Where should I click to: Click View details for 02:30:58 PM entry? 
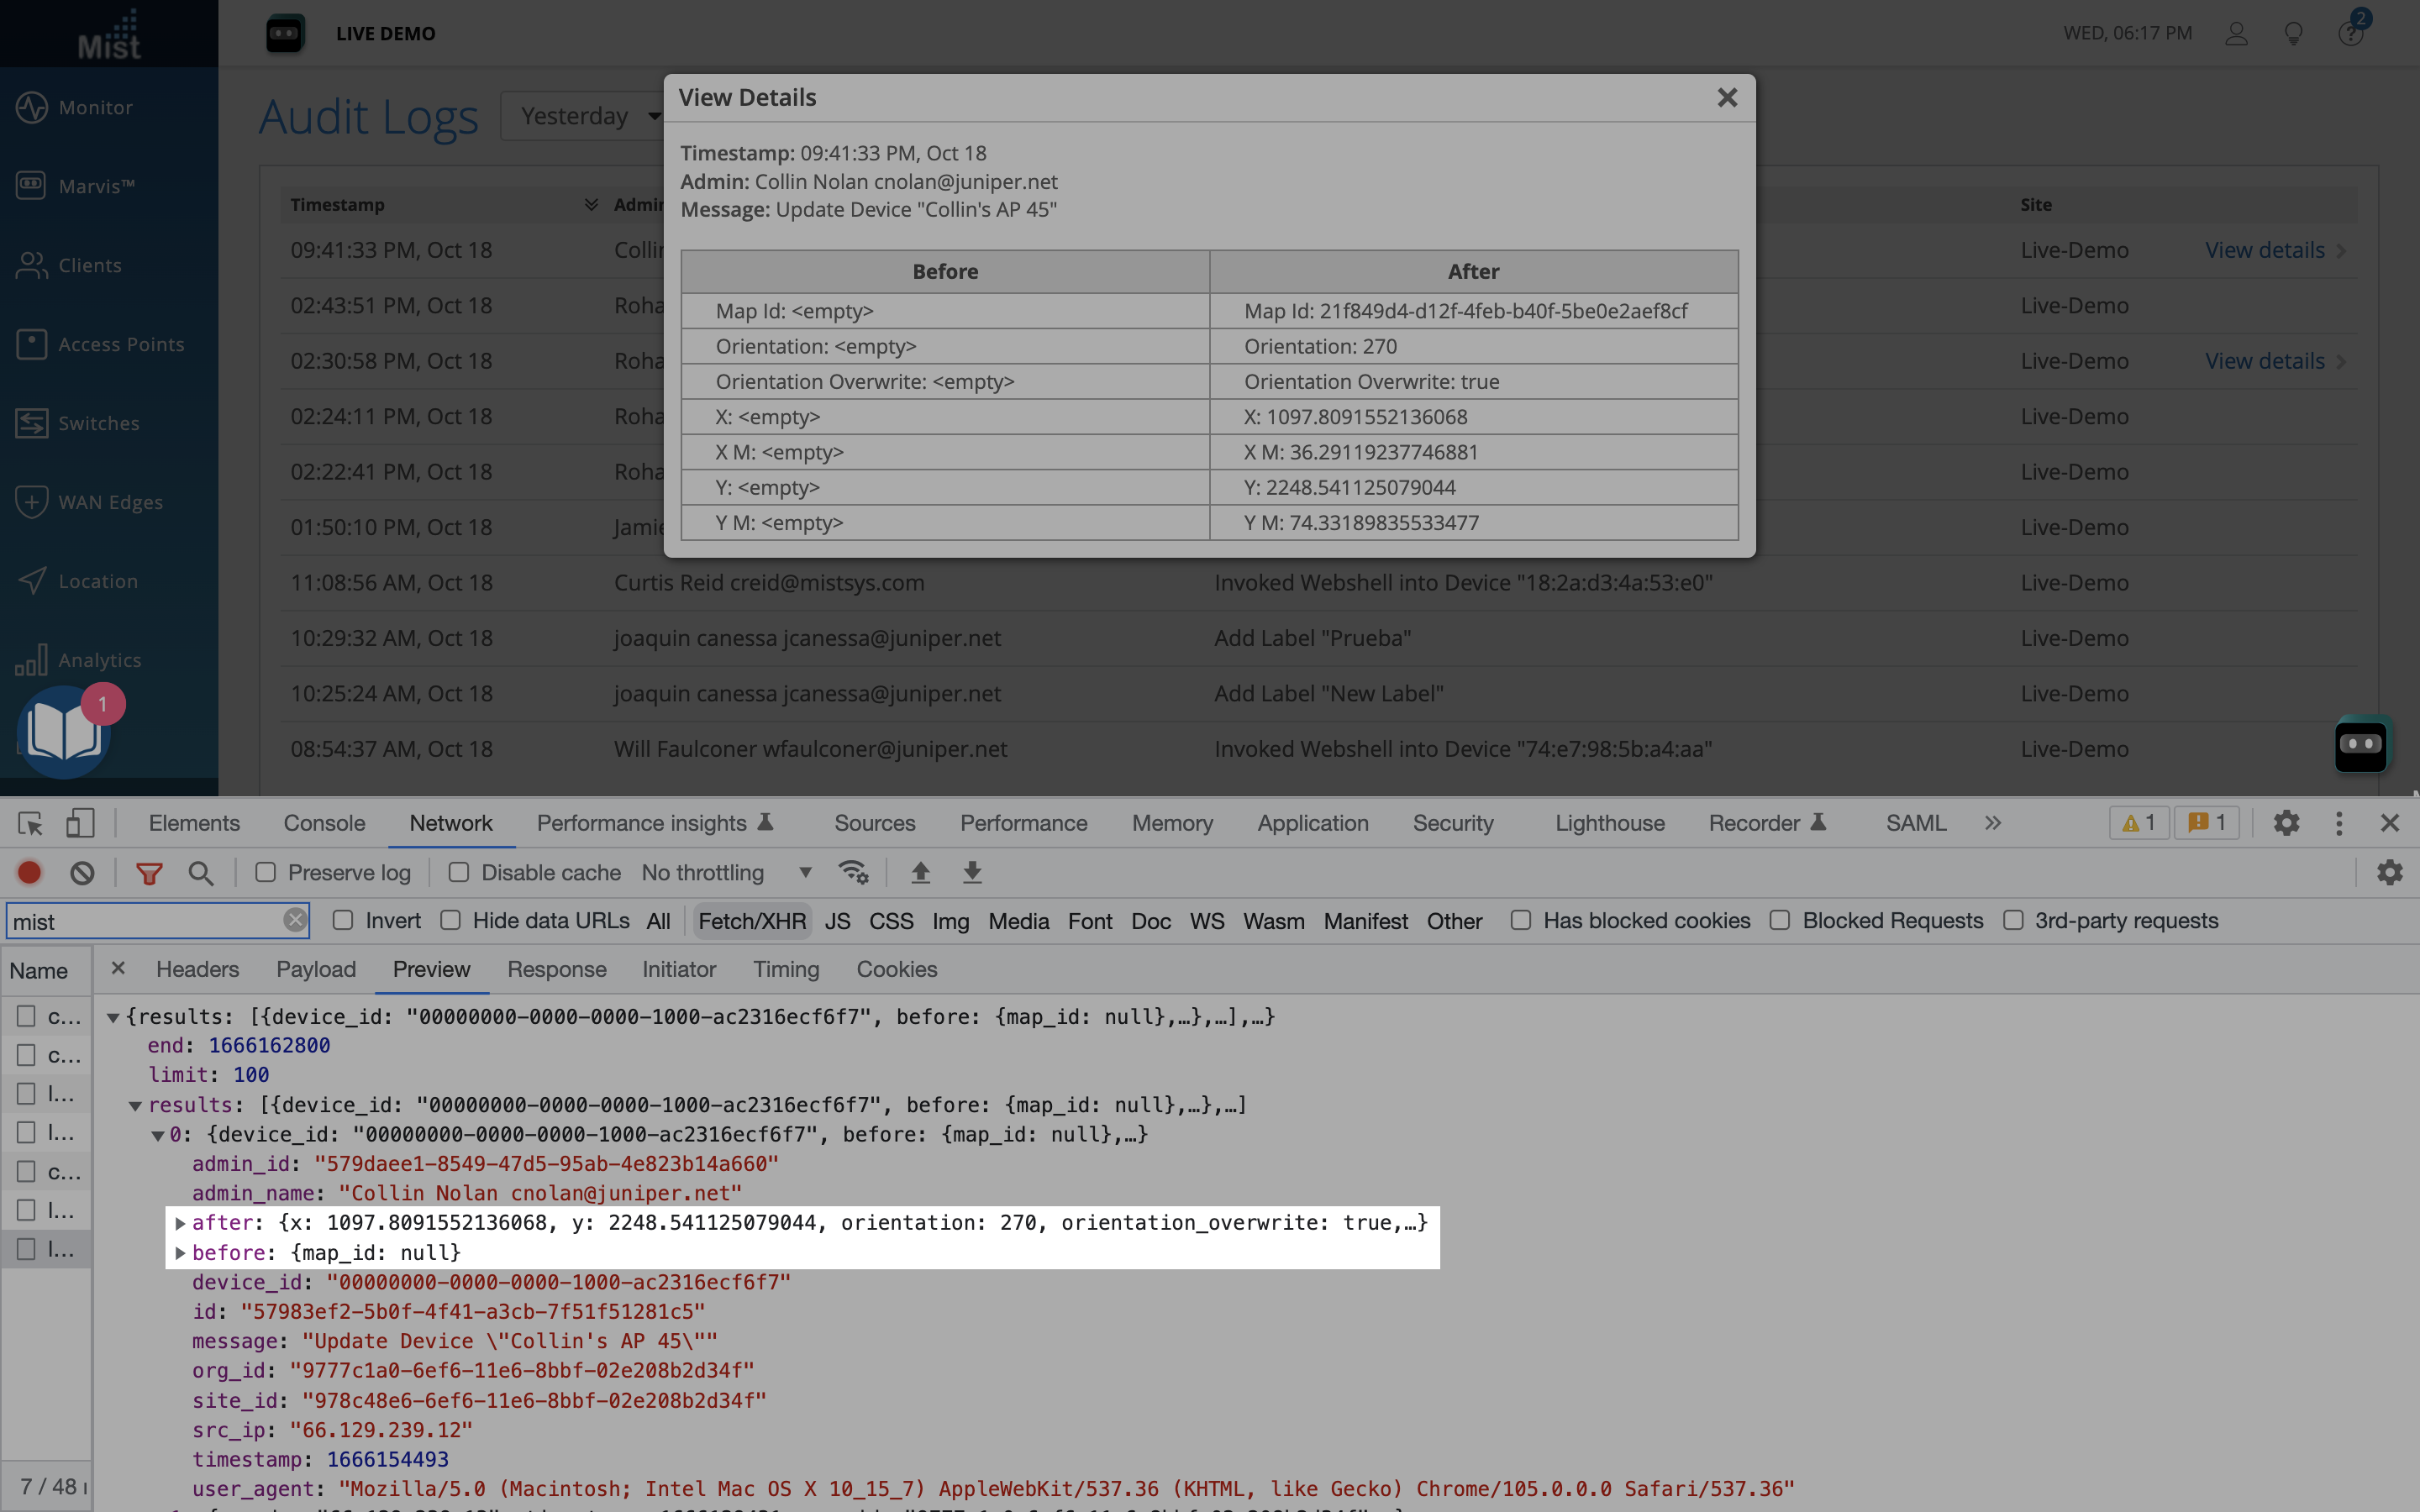coord(2265,361)
